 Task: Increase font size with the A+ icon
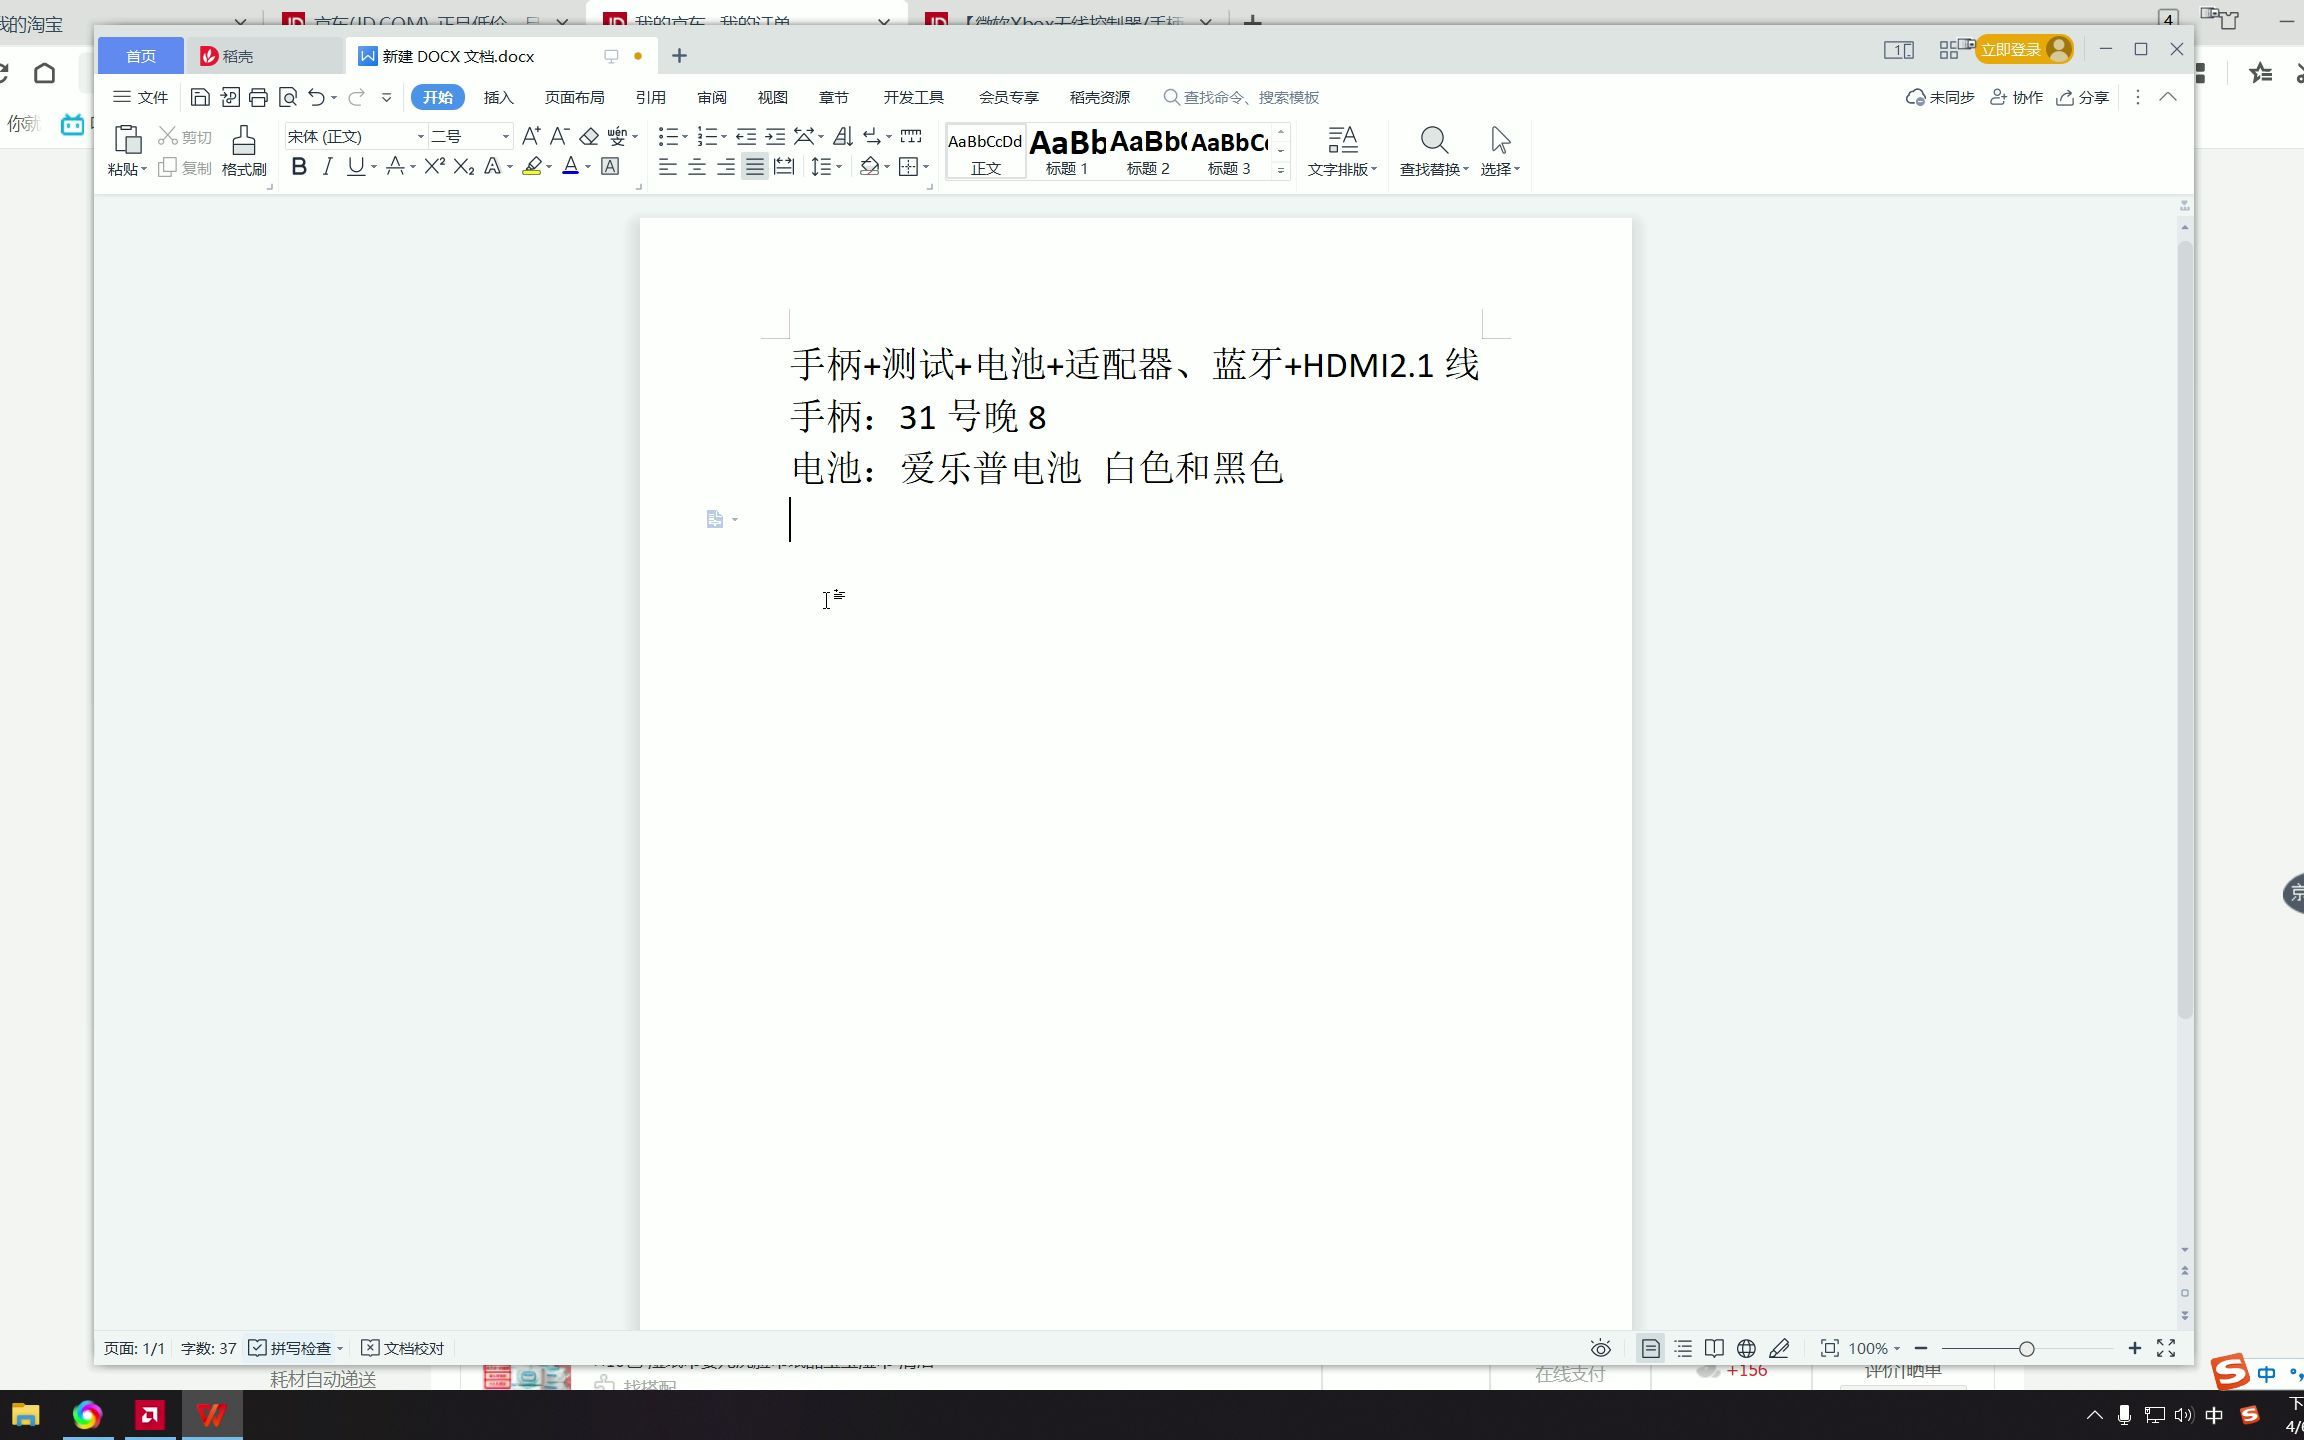point(530,135)
